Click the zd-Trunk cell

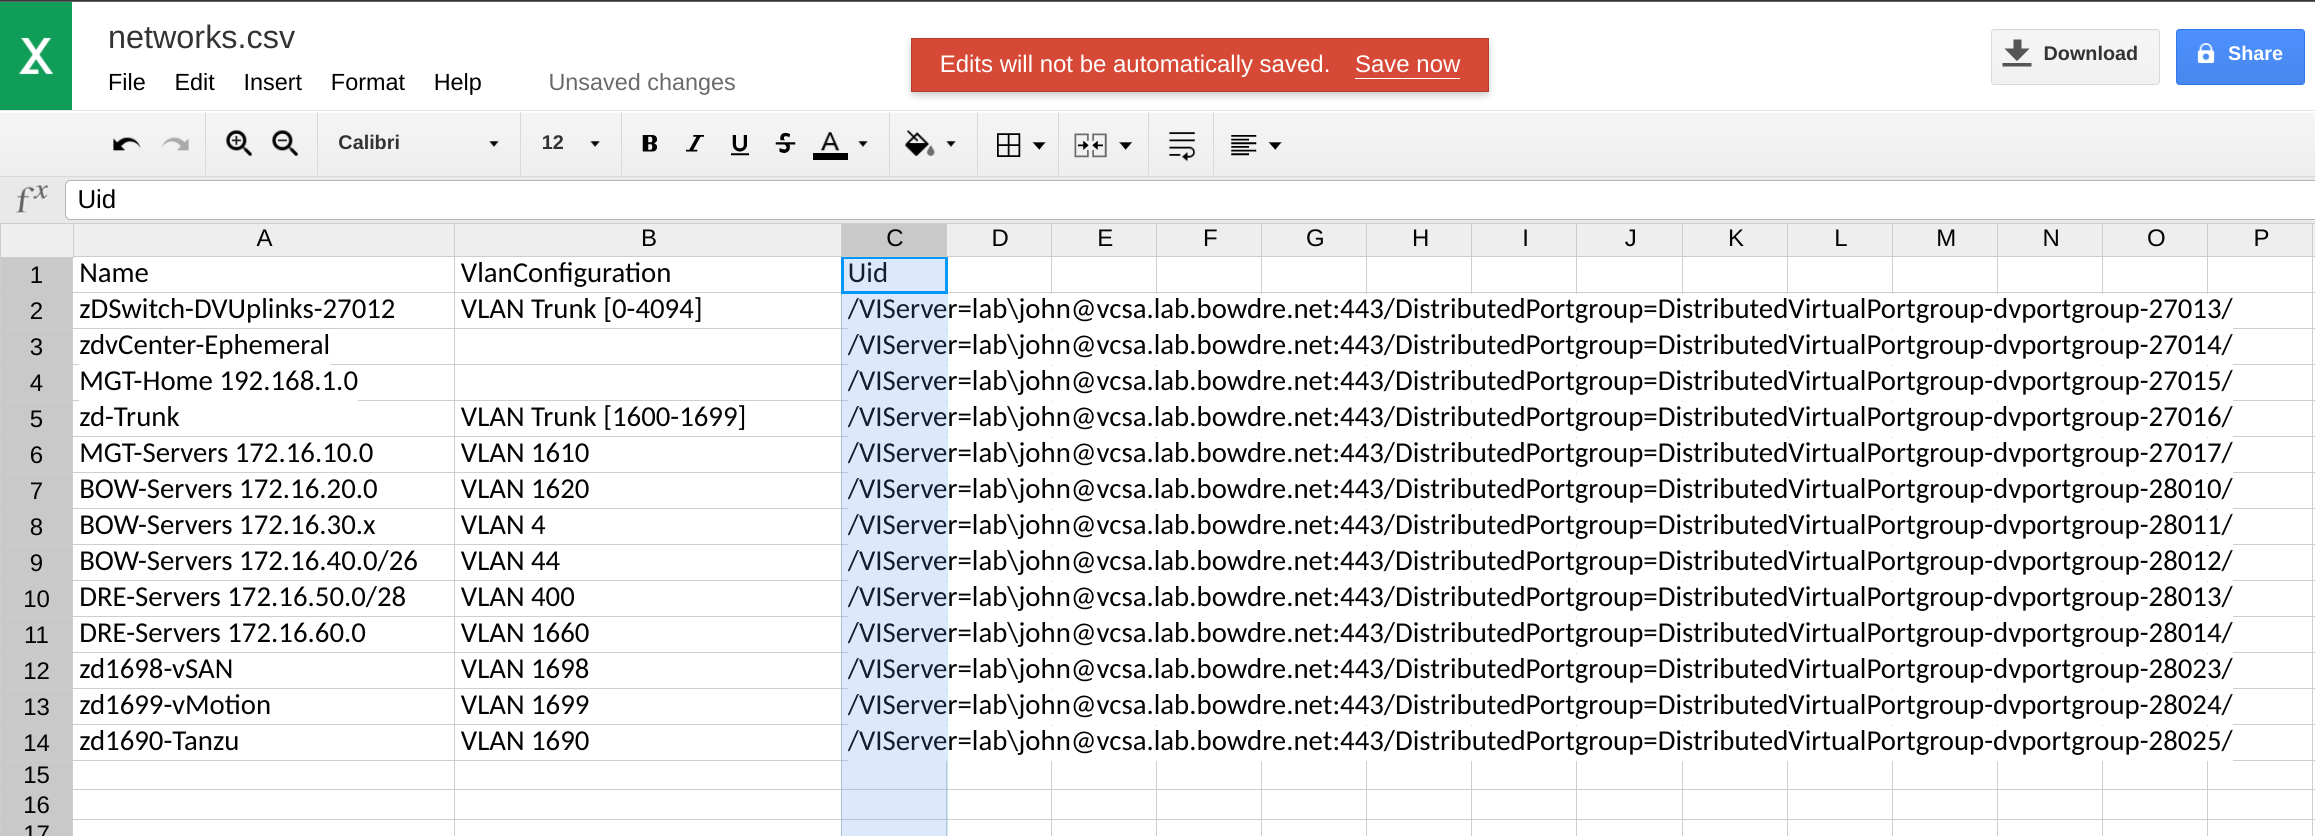(x=264, y=418)
